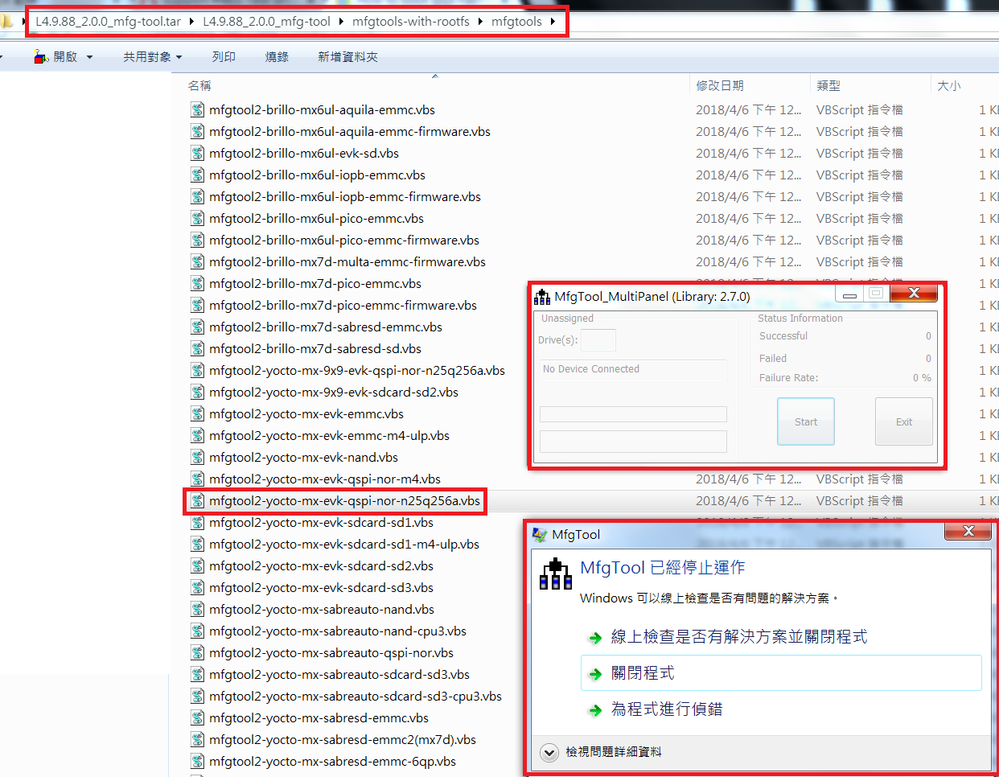Close the MfgTool crash dialog
The height and width of the screenshot is (777, 999).
(x=968, y=531)
